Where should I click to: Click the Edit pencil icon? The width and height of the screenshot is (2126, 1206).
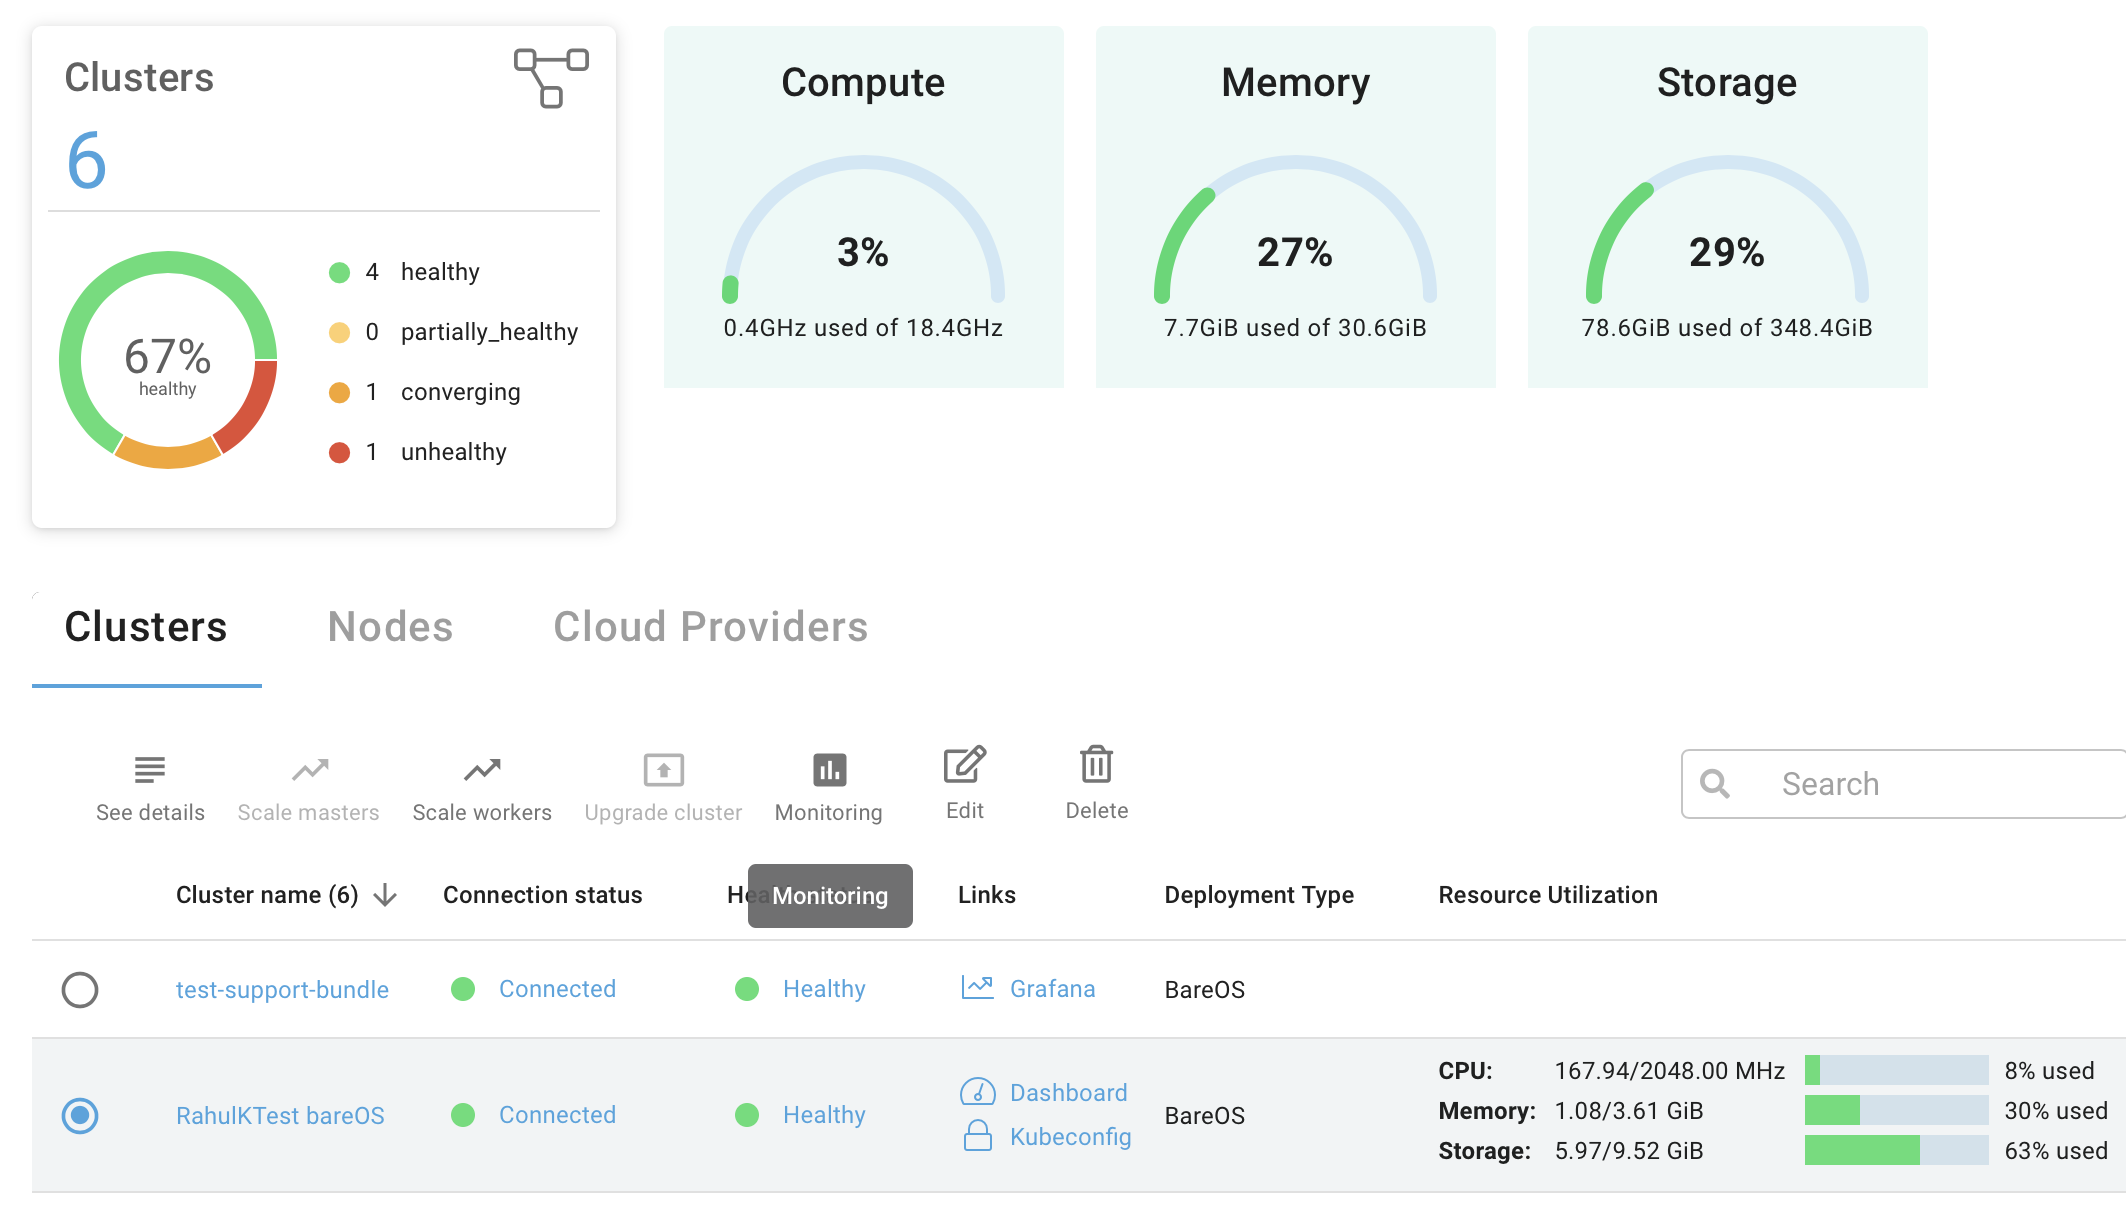tap(964, 765)
